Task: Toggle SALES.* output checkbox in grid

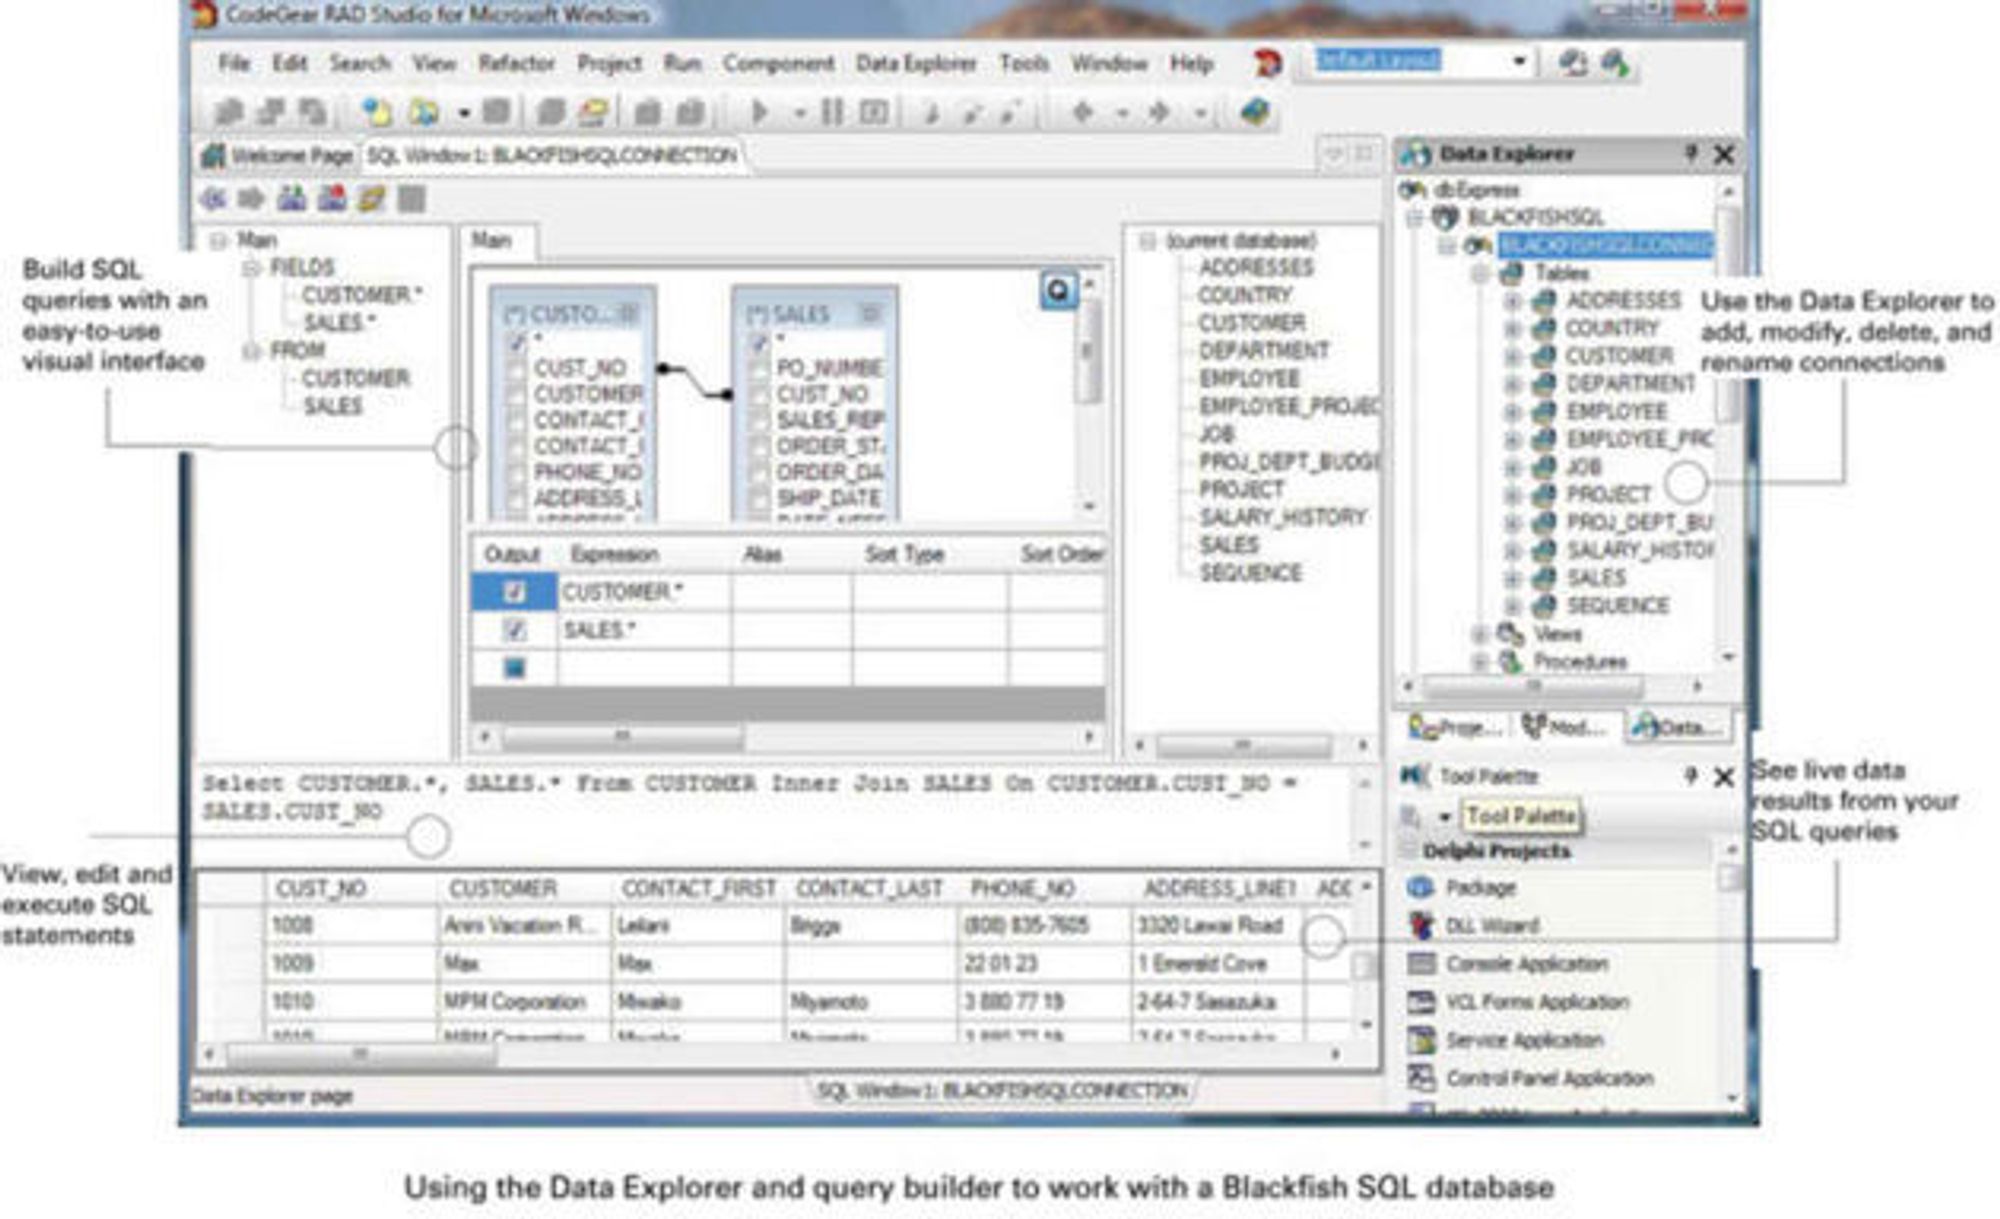Action: [514, 630]
